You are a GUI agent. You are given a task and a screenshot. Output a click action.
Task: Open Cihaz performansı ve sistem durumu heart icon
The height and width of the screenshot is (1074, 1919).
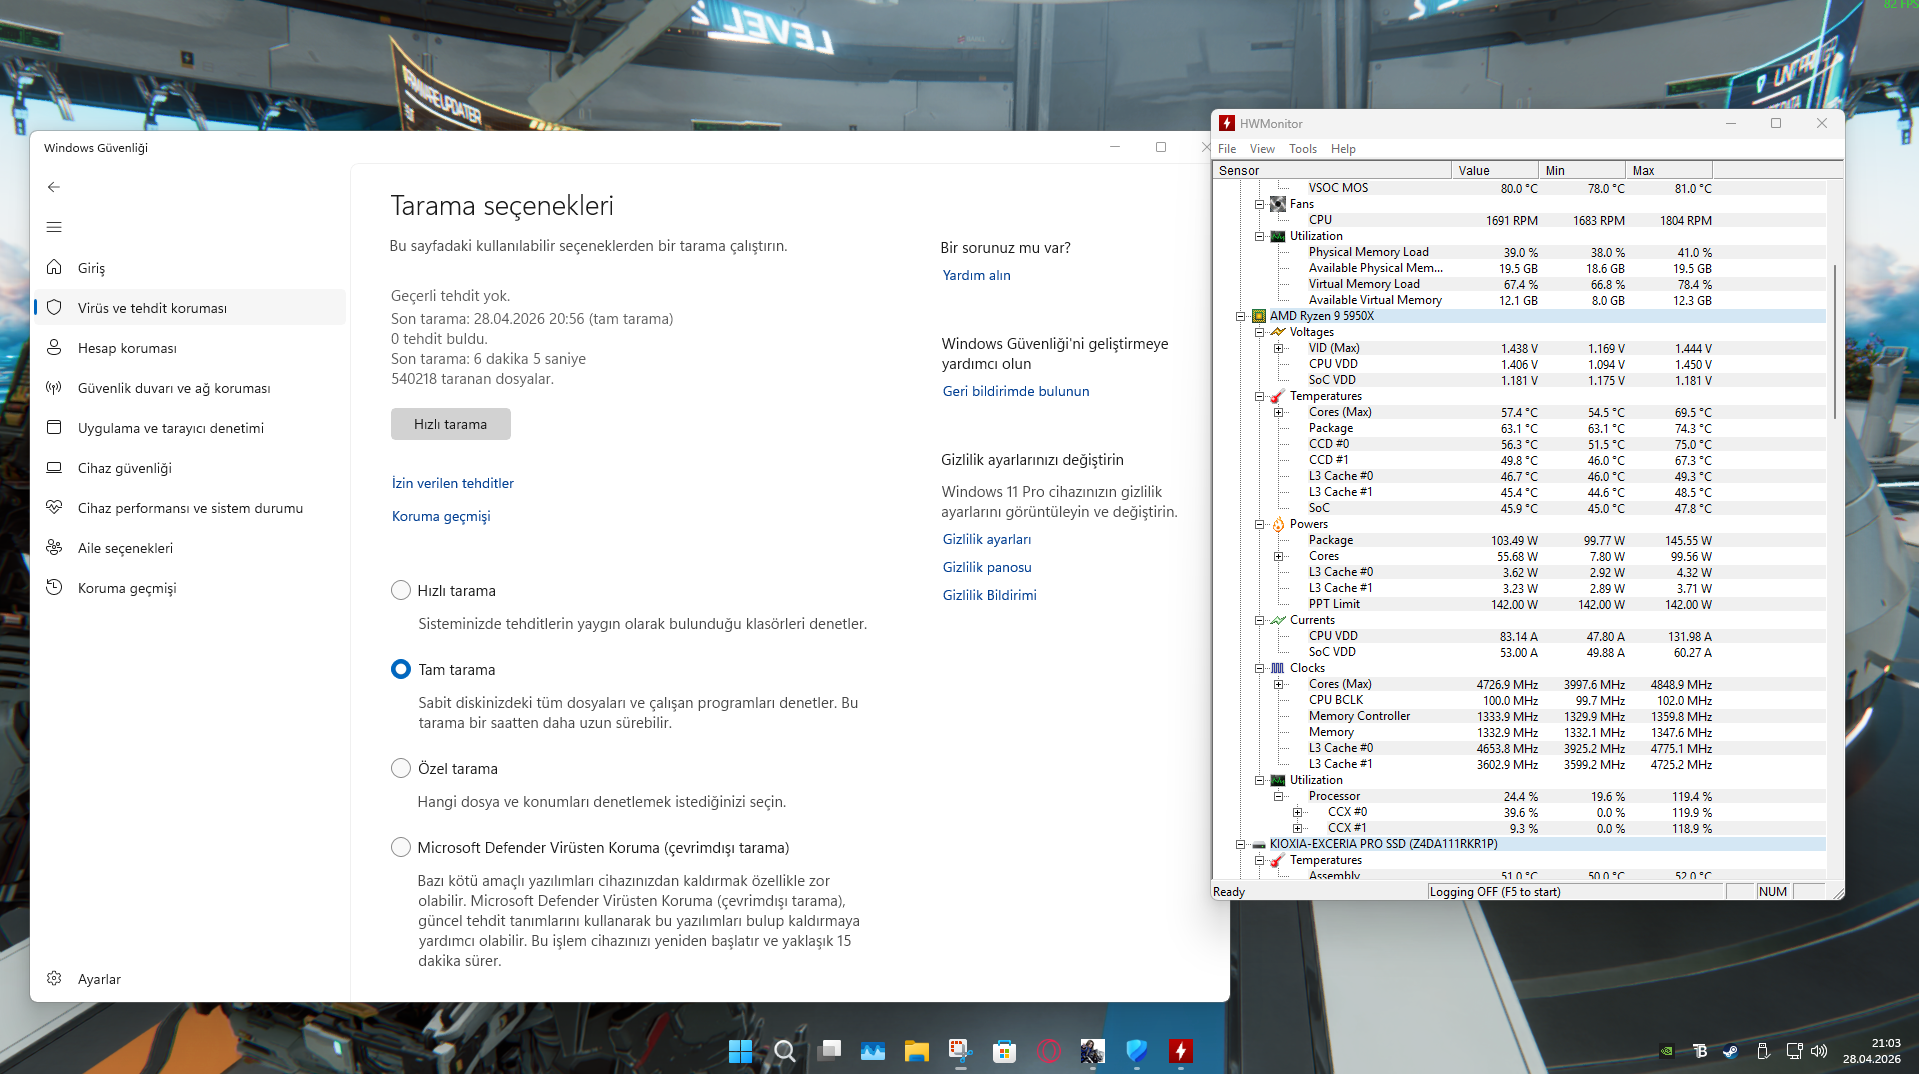pyautogui.click(x=54, y=507)
